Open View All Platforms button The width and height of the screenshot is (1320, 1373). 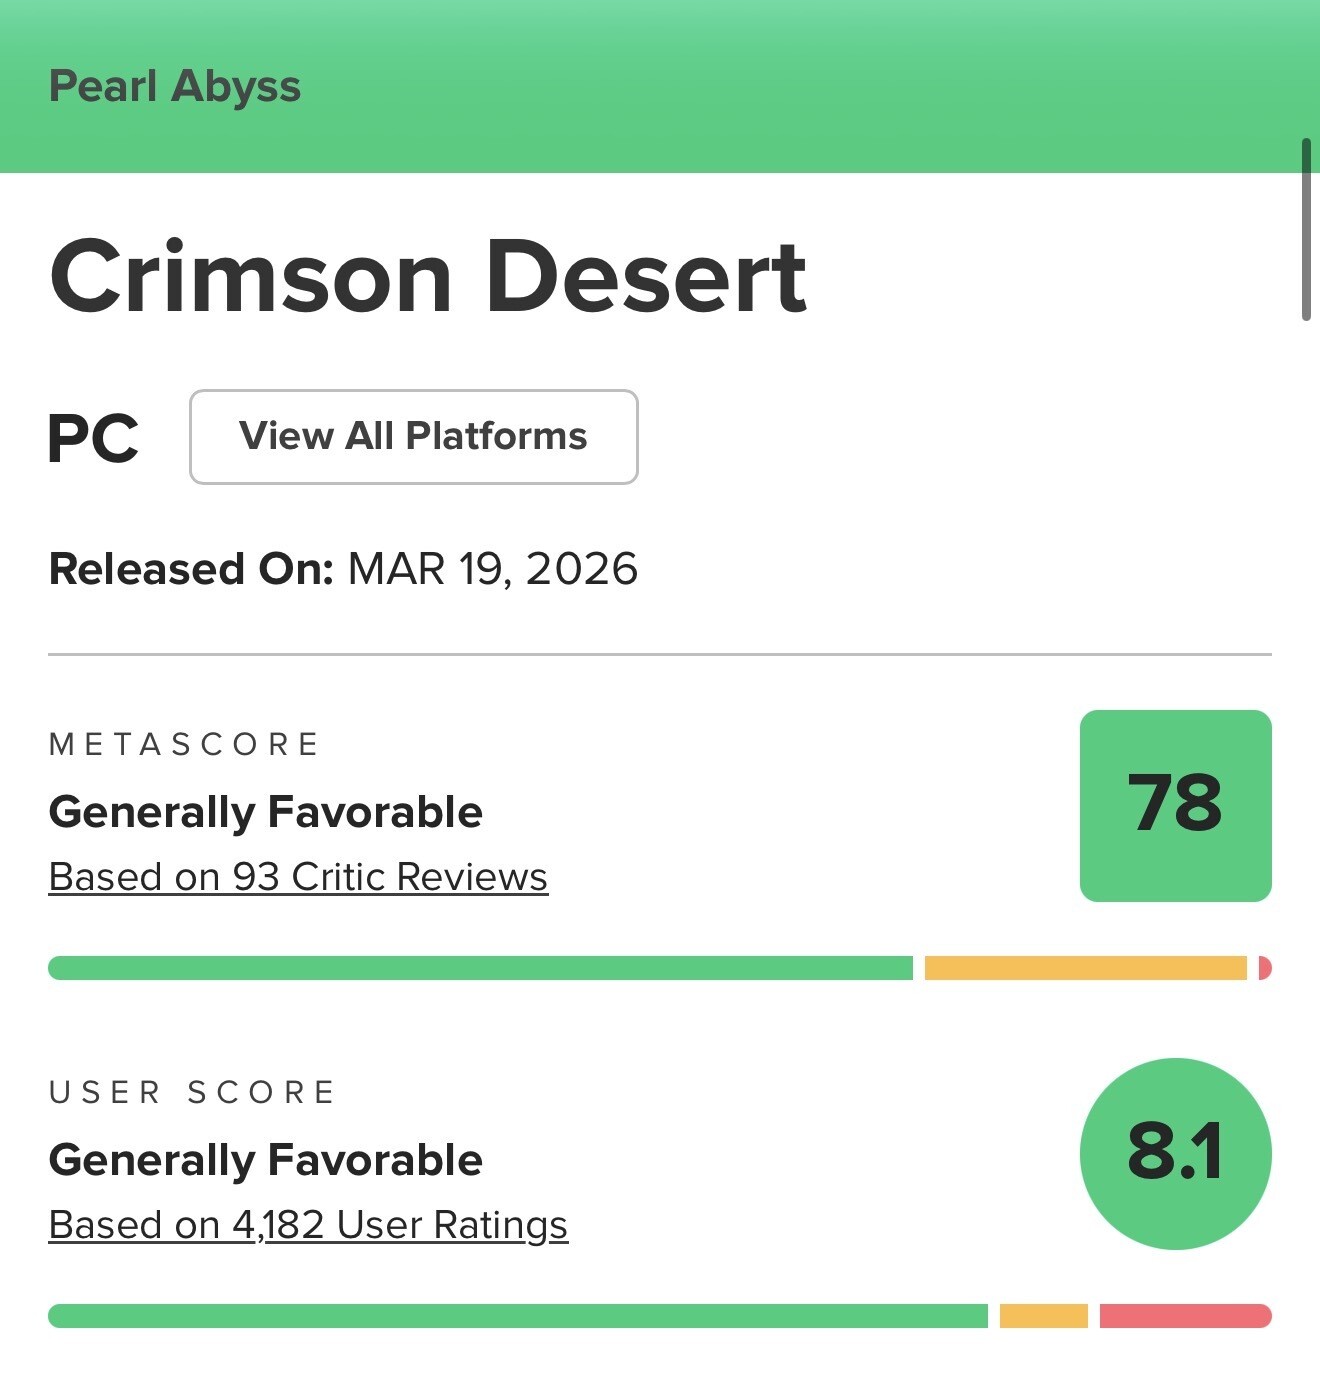pos(414,437)
